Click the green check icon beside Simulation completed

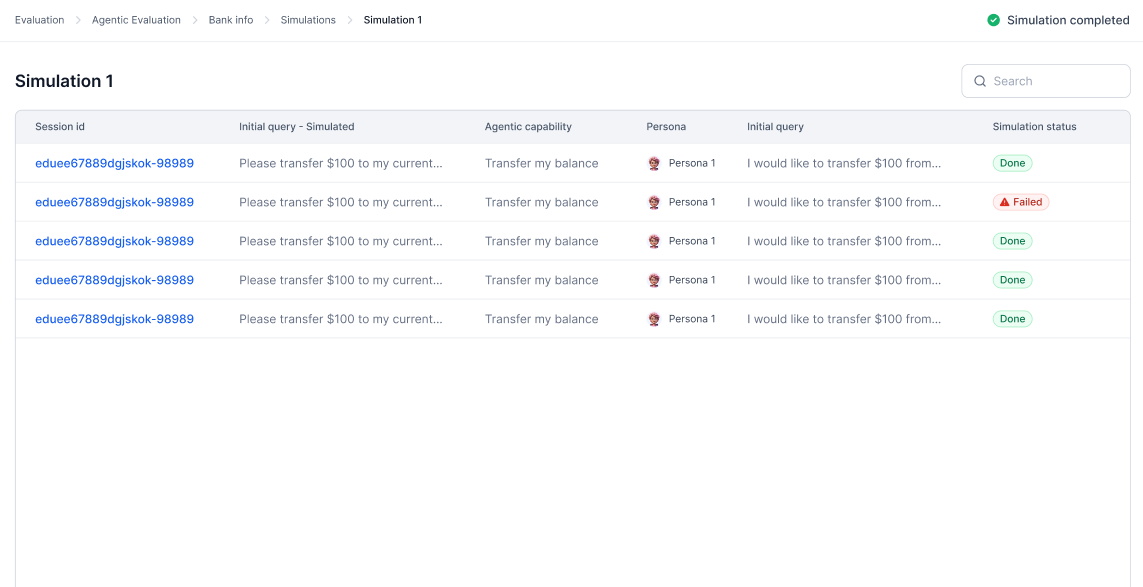(x=993, y=20)
